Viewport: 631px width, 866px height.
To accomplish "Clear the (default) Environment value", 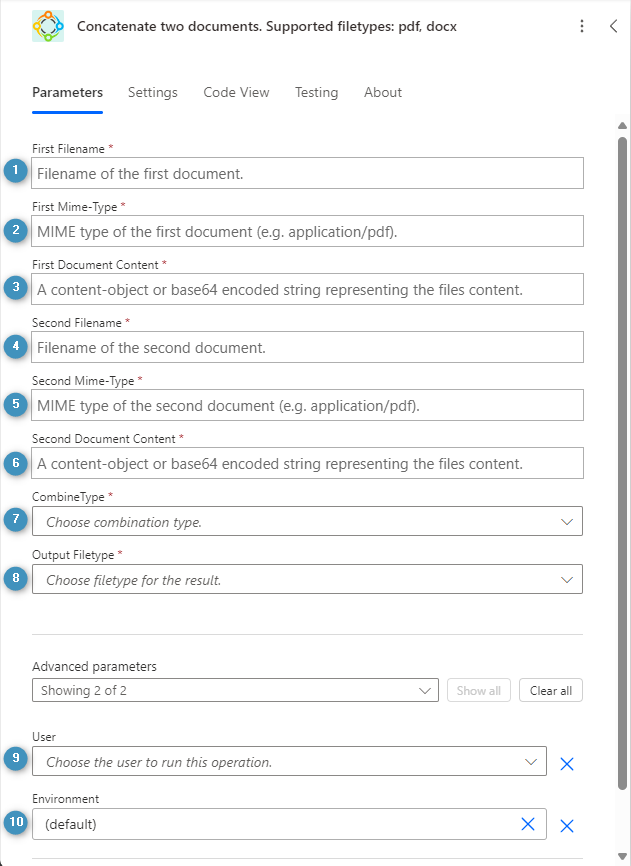I will click(x=528, y=824).
